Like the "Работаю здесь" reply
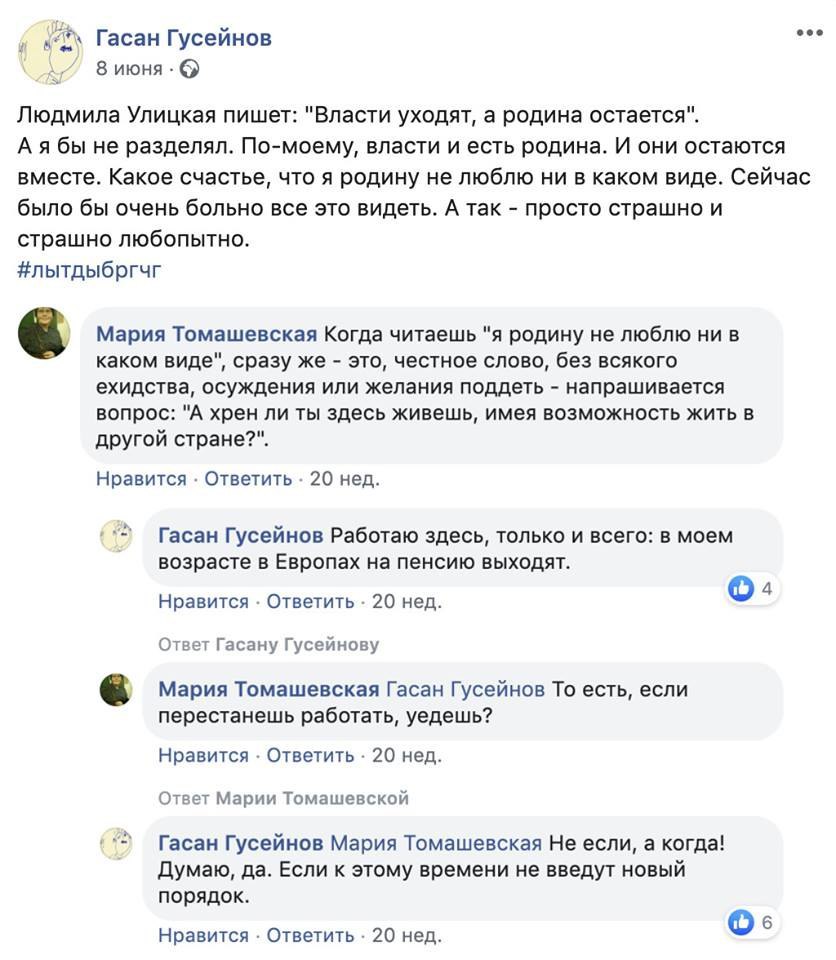Image resolution: width=836 pixels, height=960 pixels. tap(203, 601)
